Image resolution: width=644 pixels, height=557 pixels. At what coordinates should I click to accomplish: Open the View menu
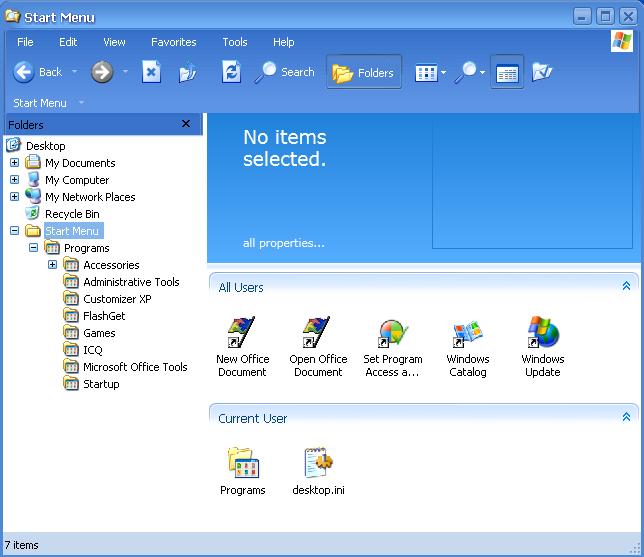click(x=114, y=42)
